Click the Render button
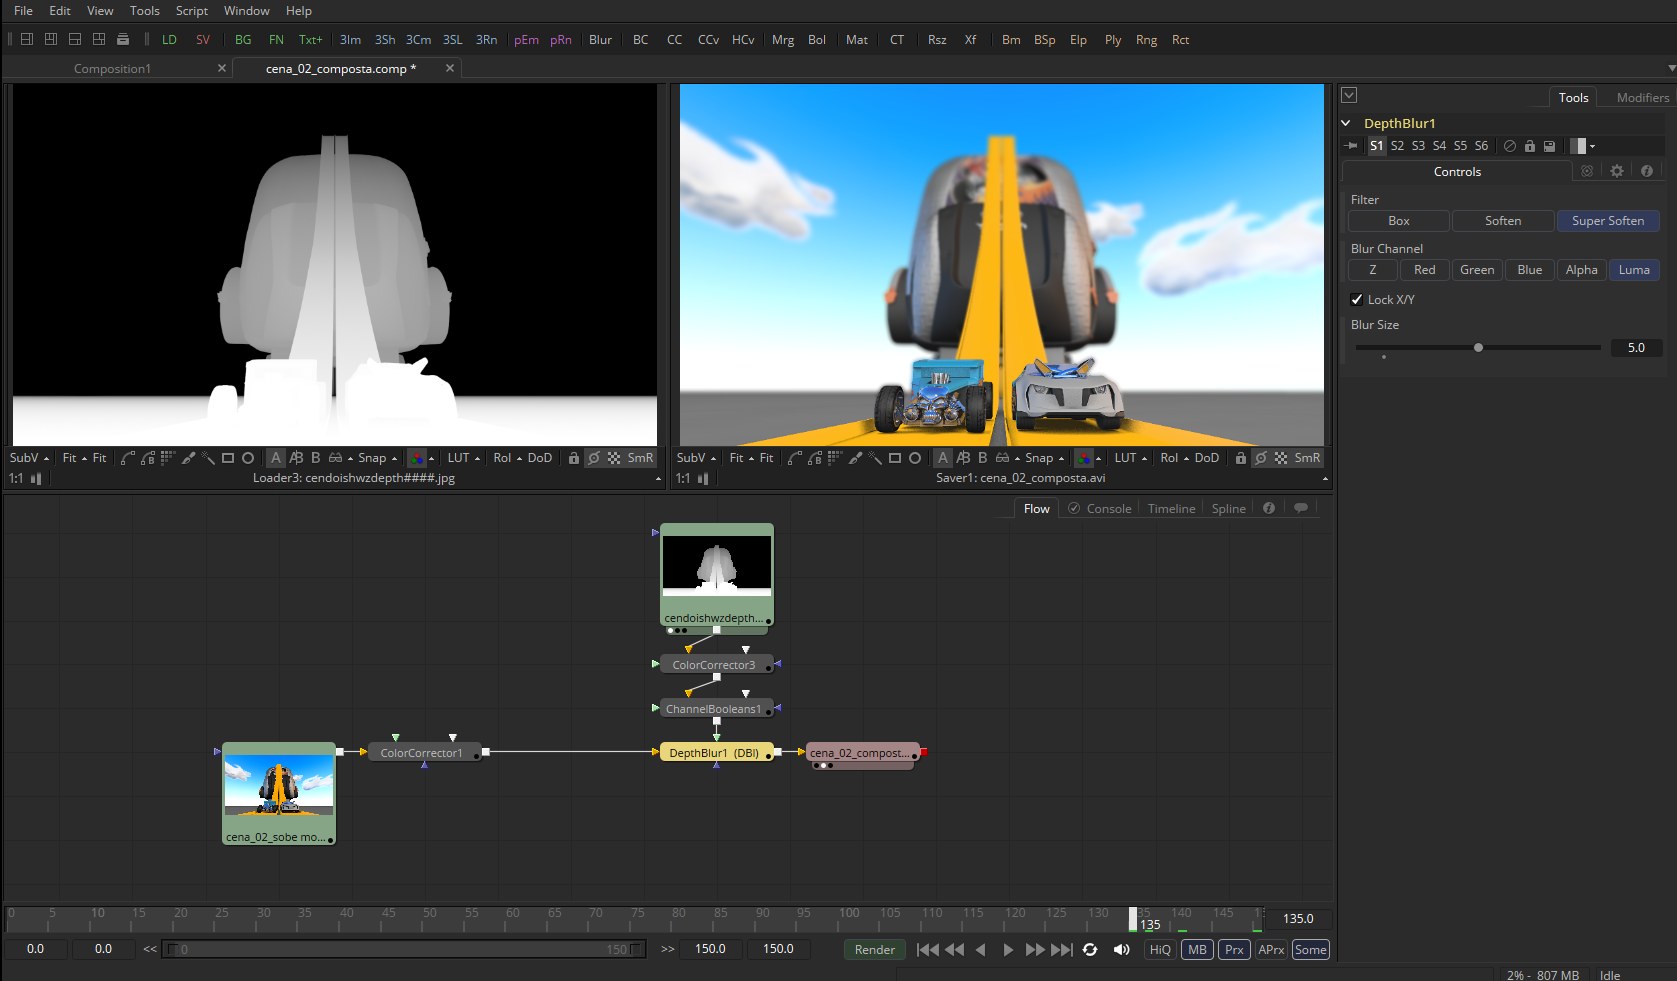 tap(875, 950)
